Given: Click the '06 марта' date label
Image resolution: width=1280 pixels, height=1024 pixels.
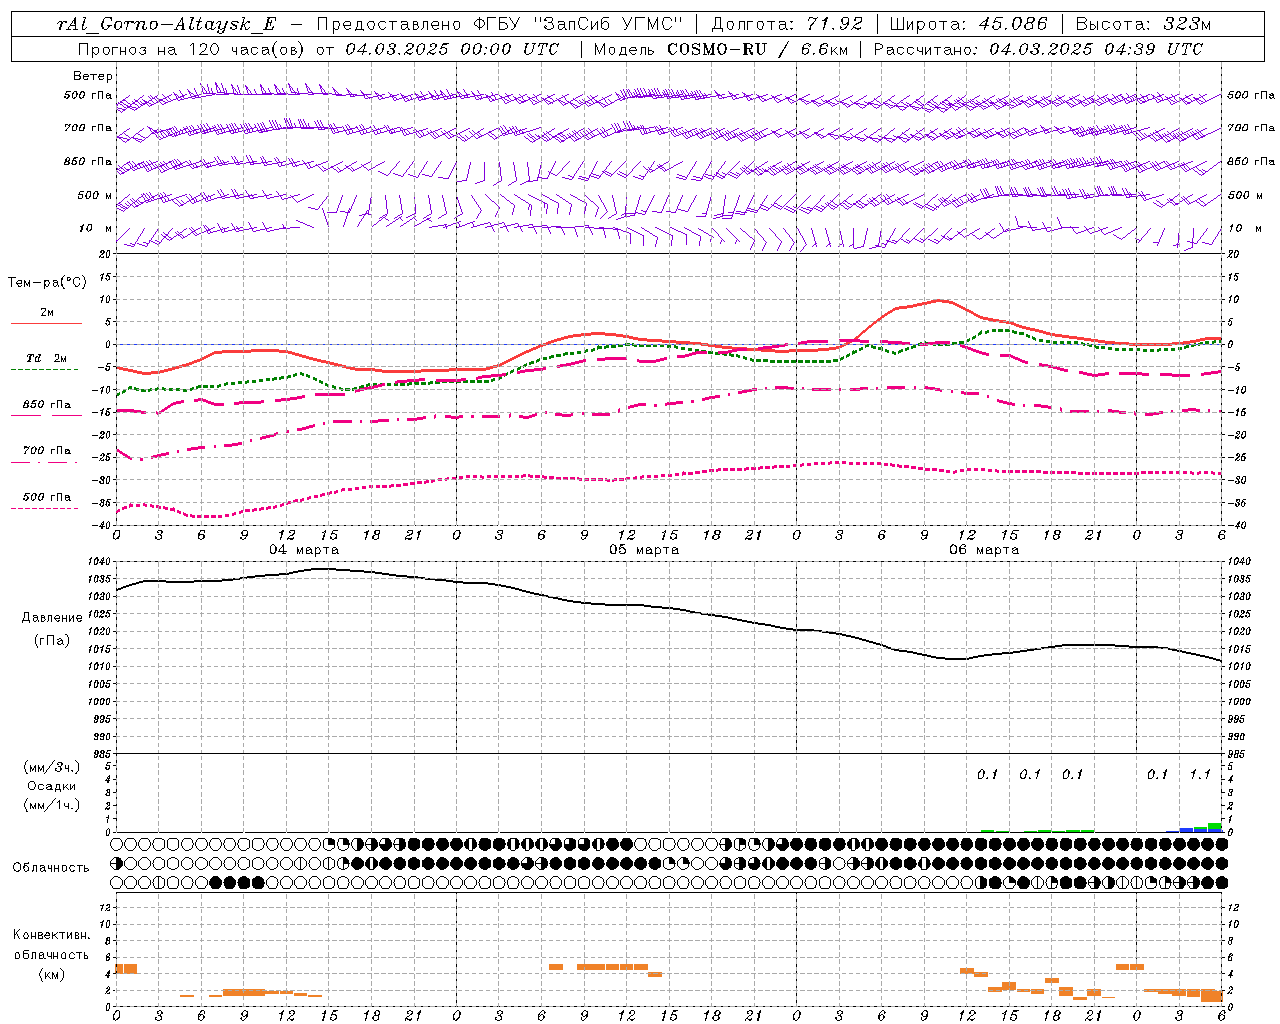Looking at the screenshot, I should 984,550.
